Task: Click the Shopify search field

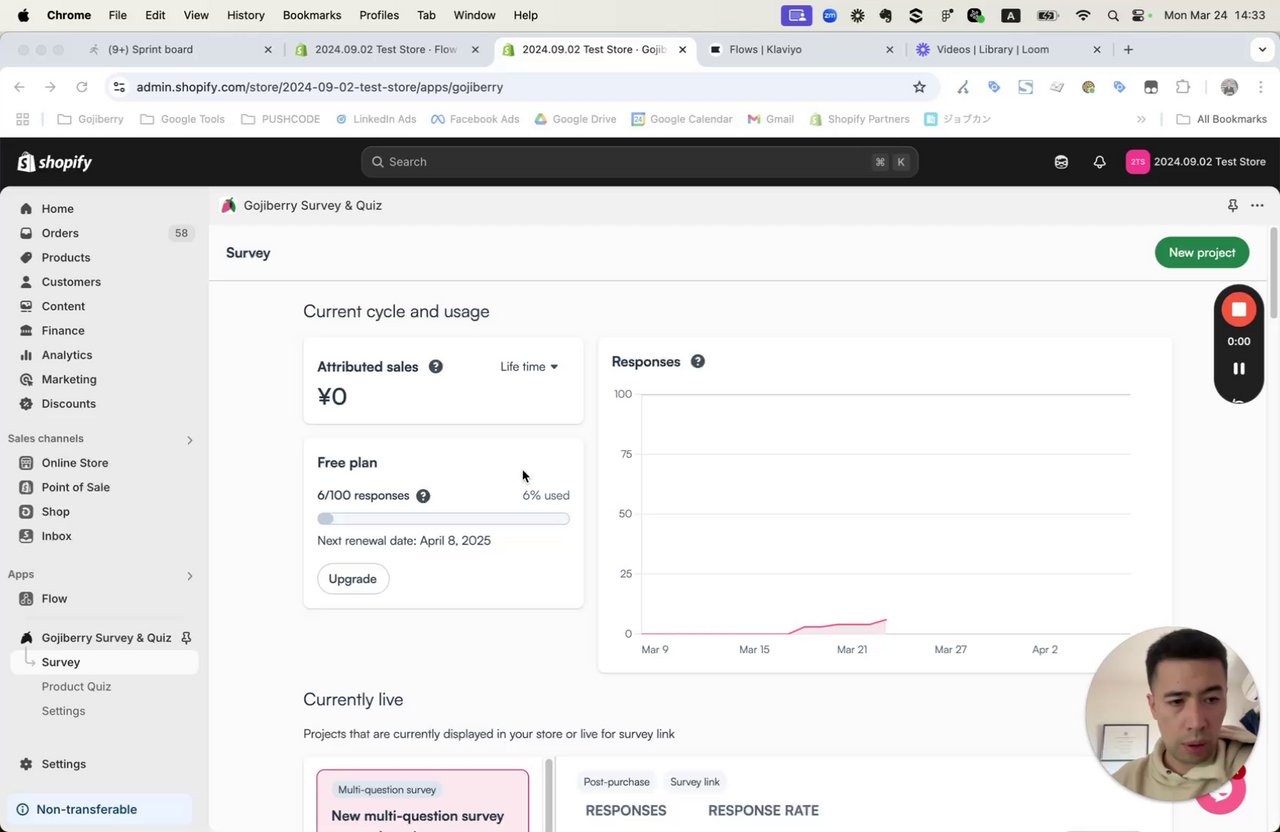Action: (639, 162)
